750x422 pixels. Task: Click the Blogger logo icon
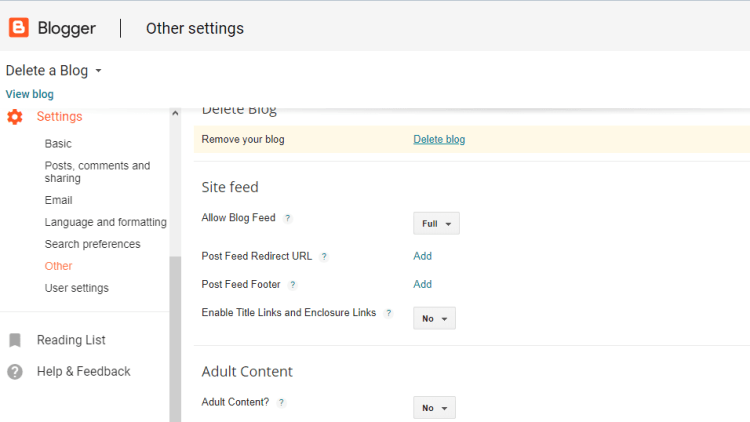tap(18, 28)
